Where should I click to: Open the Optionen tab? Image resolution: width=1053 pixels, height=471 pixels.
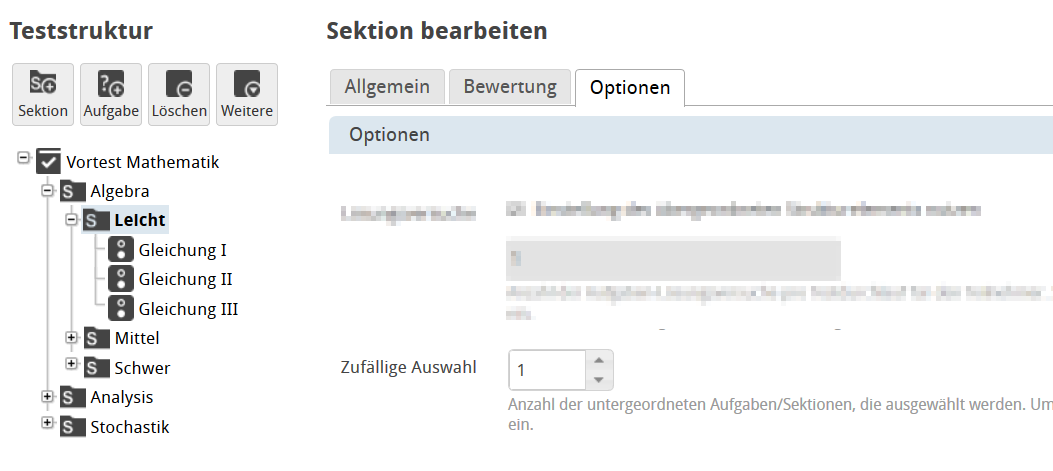click(630, 88)
